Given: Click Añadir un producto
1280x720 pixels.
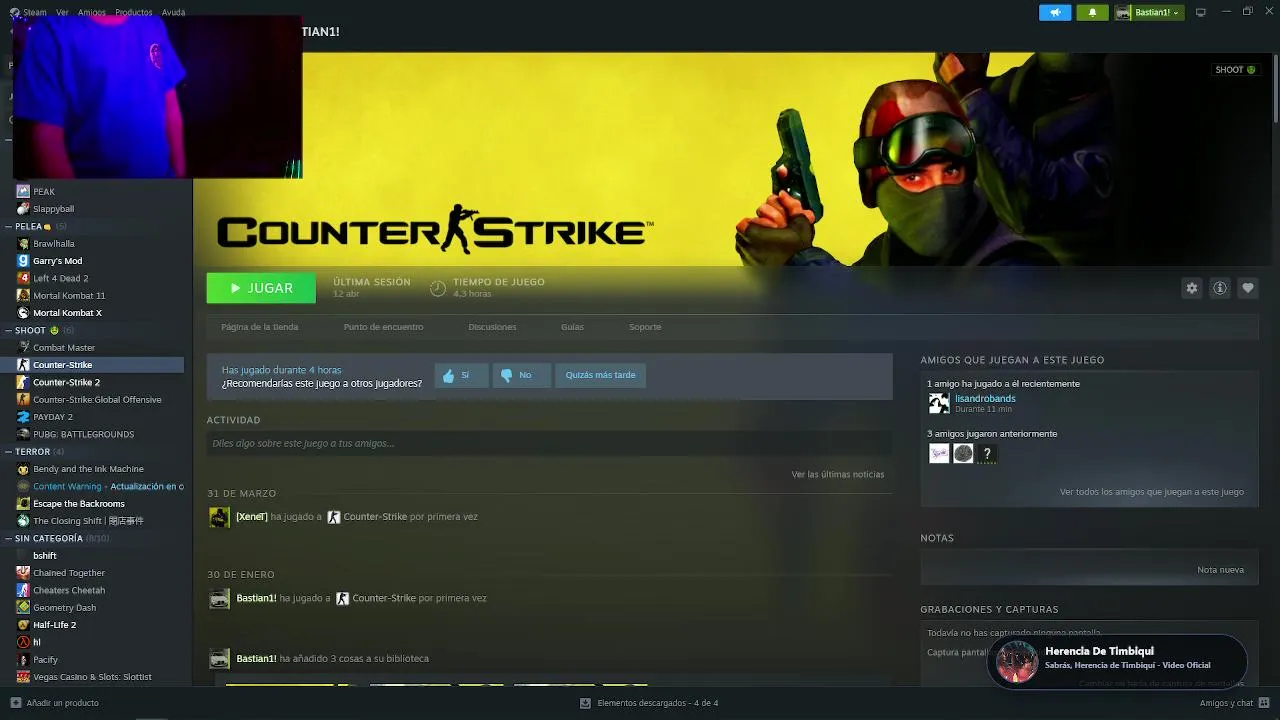Looking at the screenshot, I should point(54,703).
